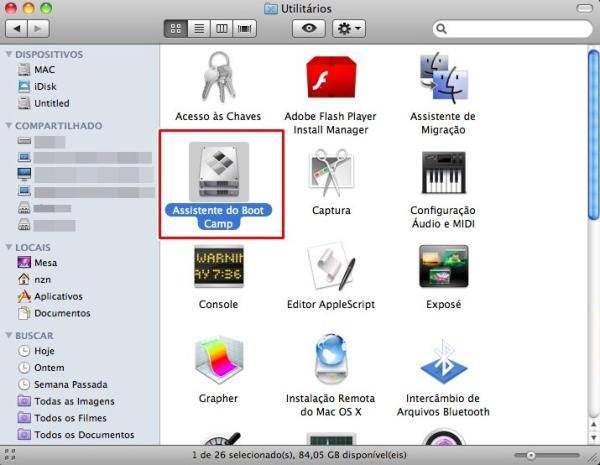Viewport: 600px width, 465px height.
Task: Switch to column view mode
Action: tap(222, 29)
